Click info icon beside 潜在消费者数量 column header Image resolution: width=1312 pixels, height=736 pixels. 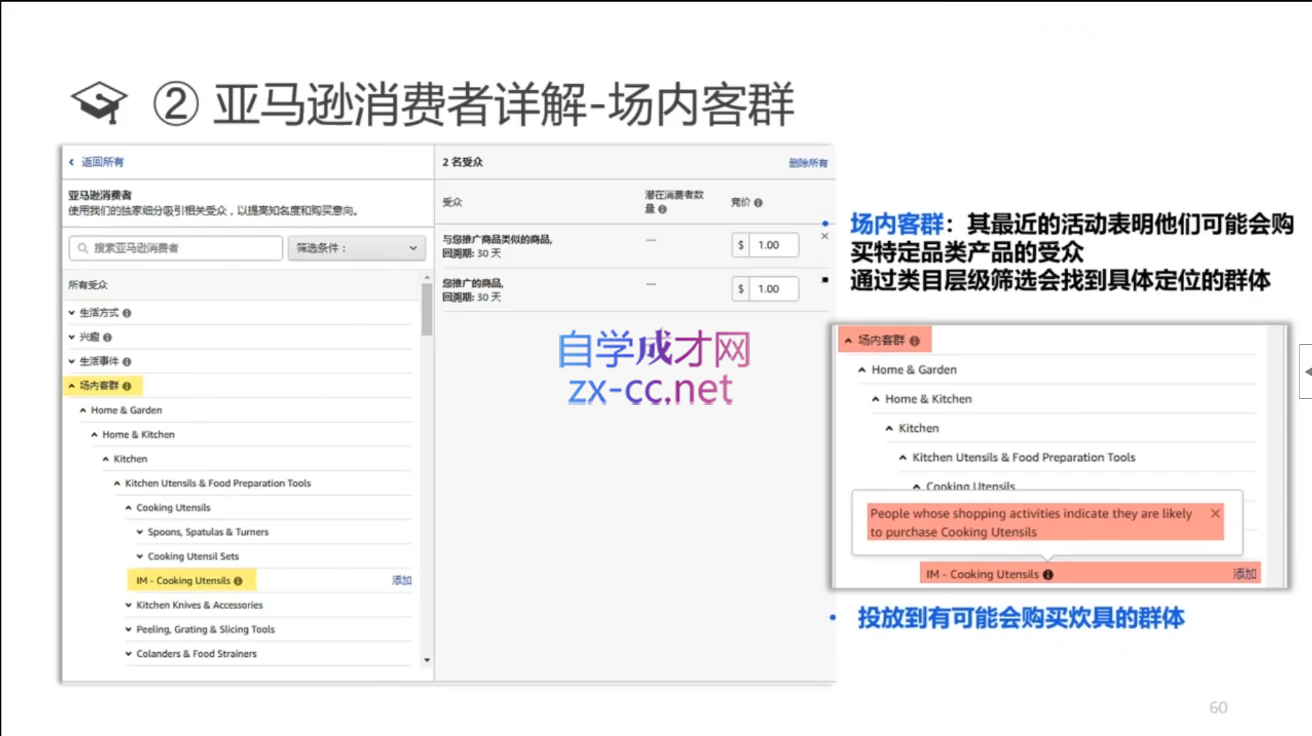663,209
